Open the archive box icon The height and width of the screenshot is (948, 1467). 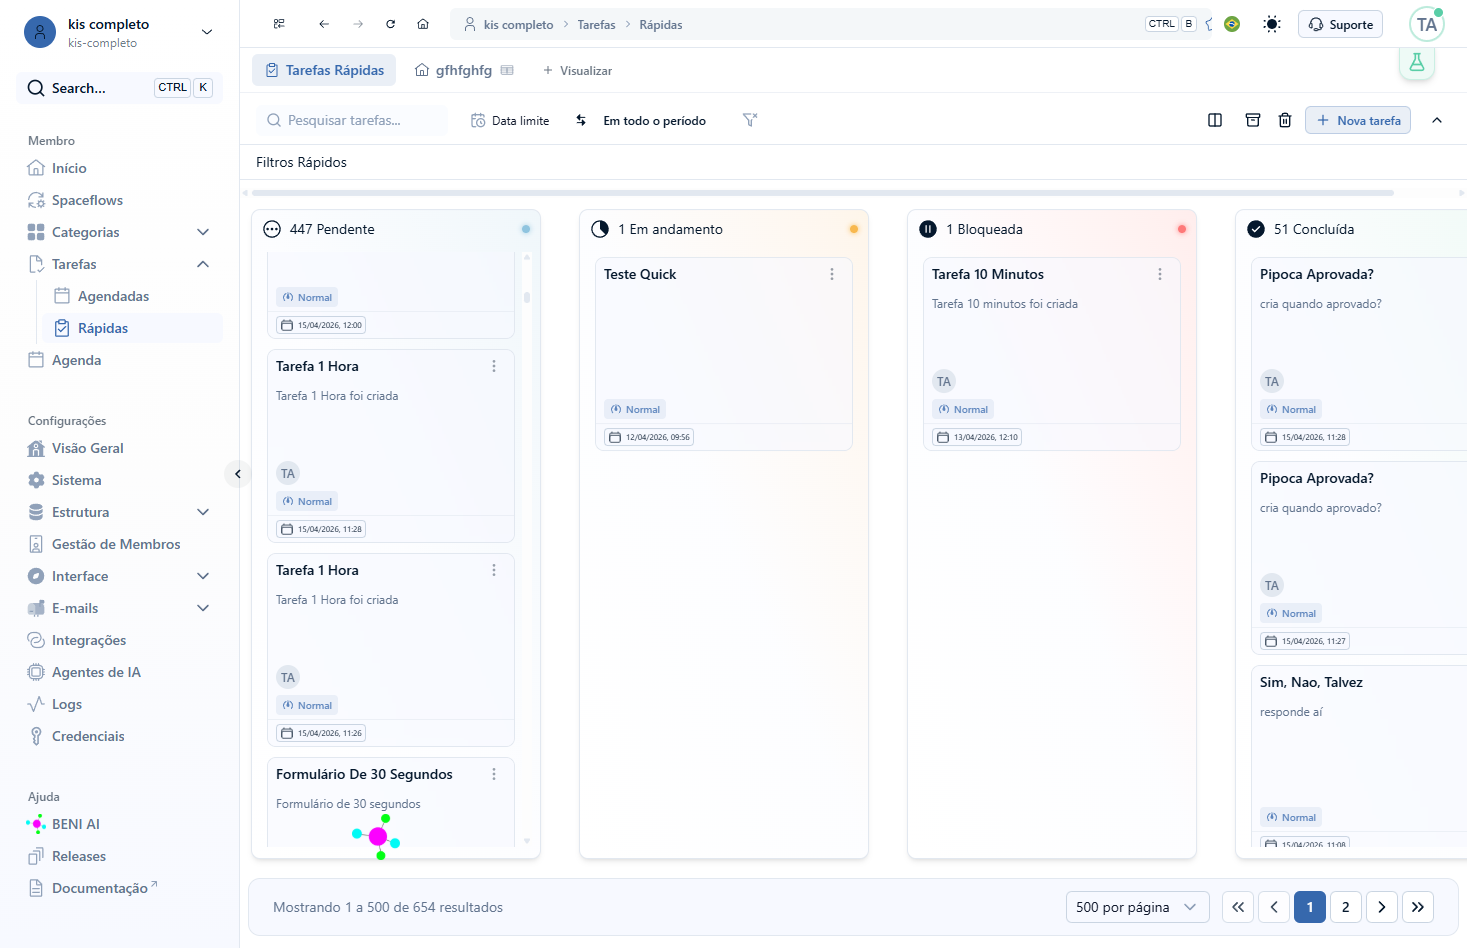tap(1253, 120)
